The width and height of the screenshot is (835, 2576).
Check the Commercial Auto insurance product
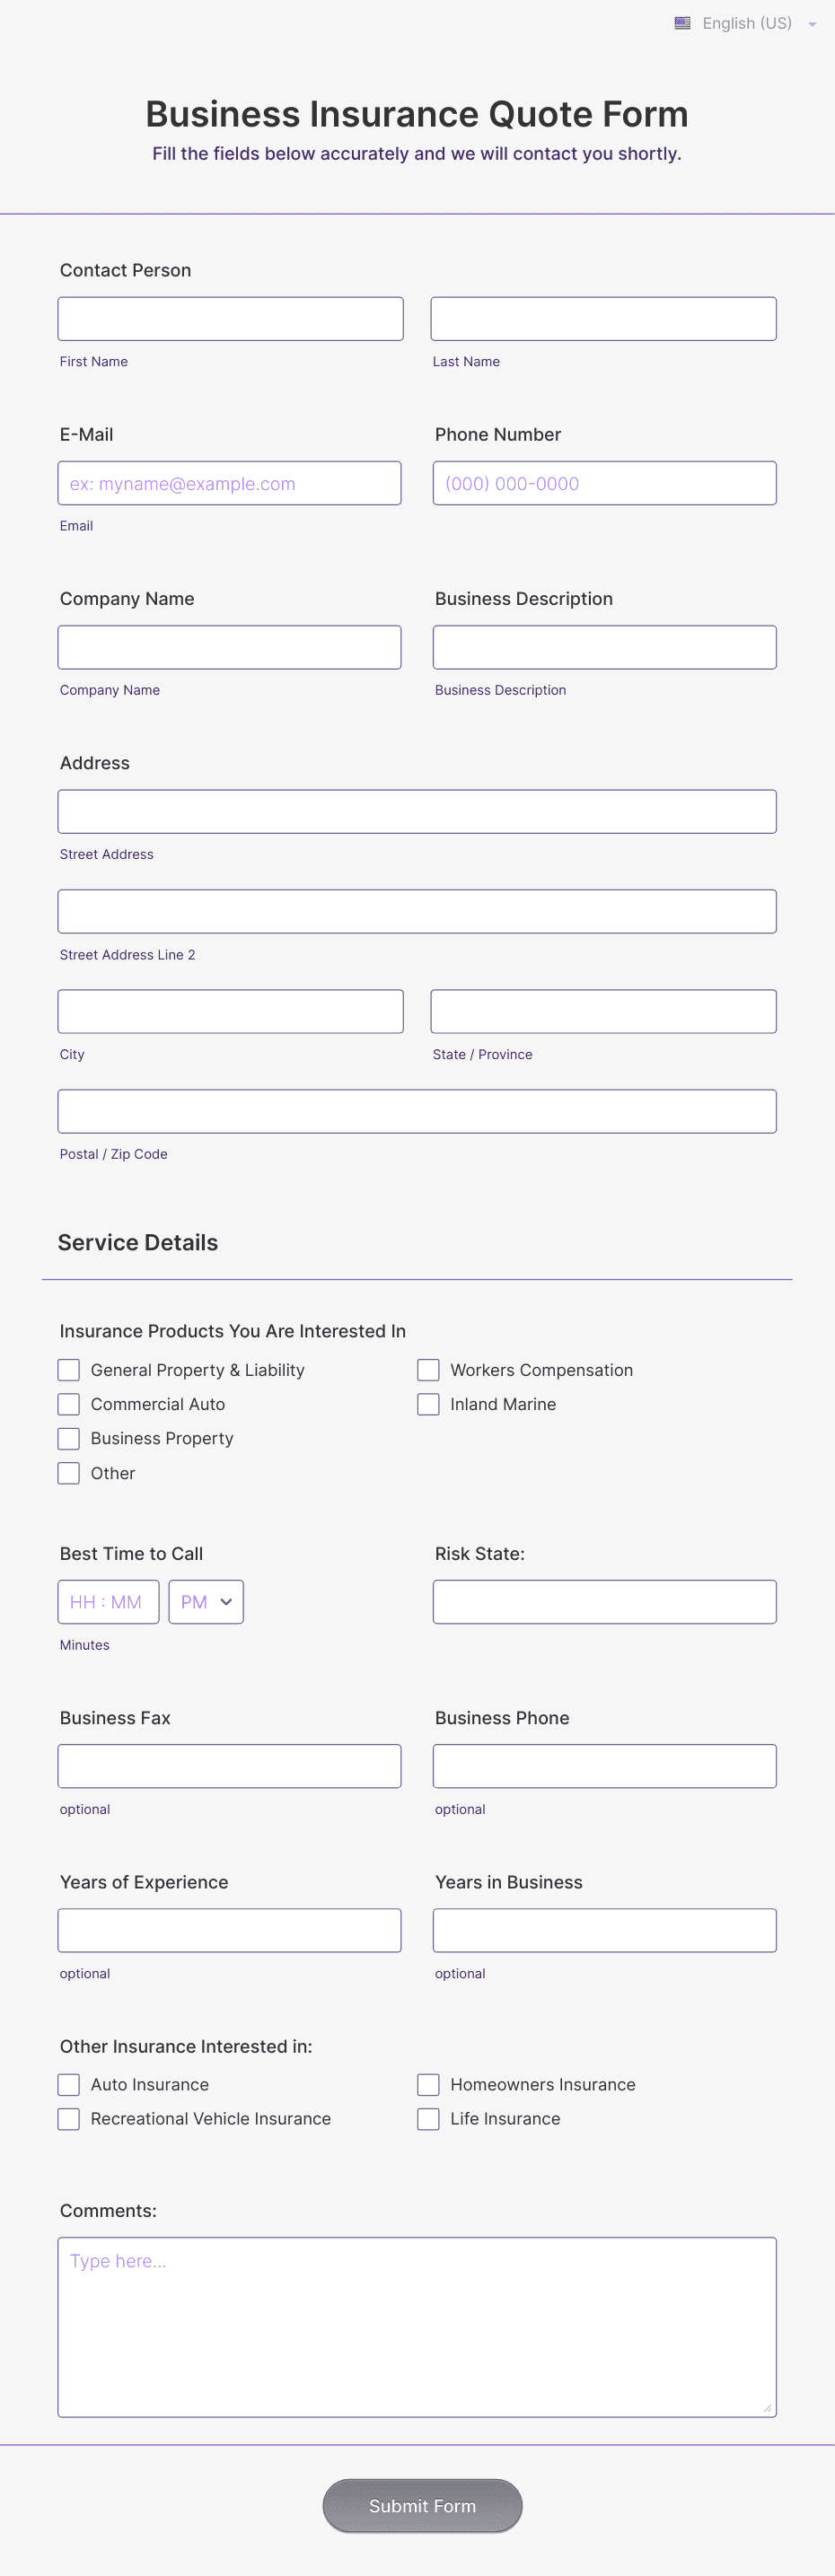coord(68,1404)
